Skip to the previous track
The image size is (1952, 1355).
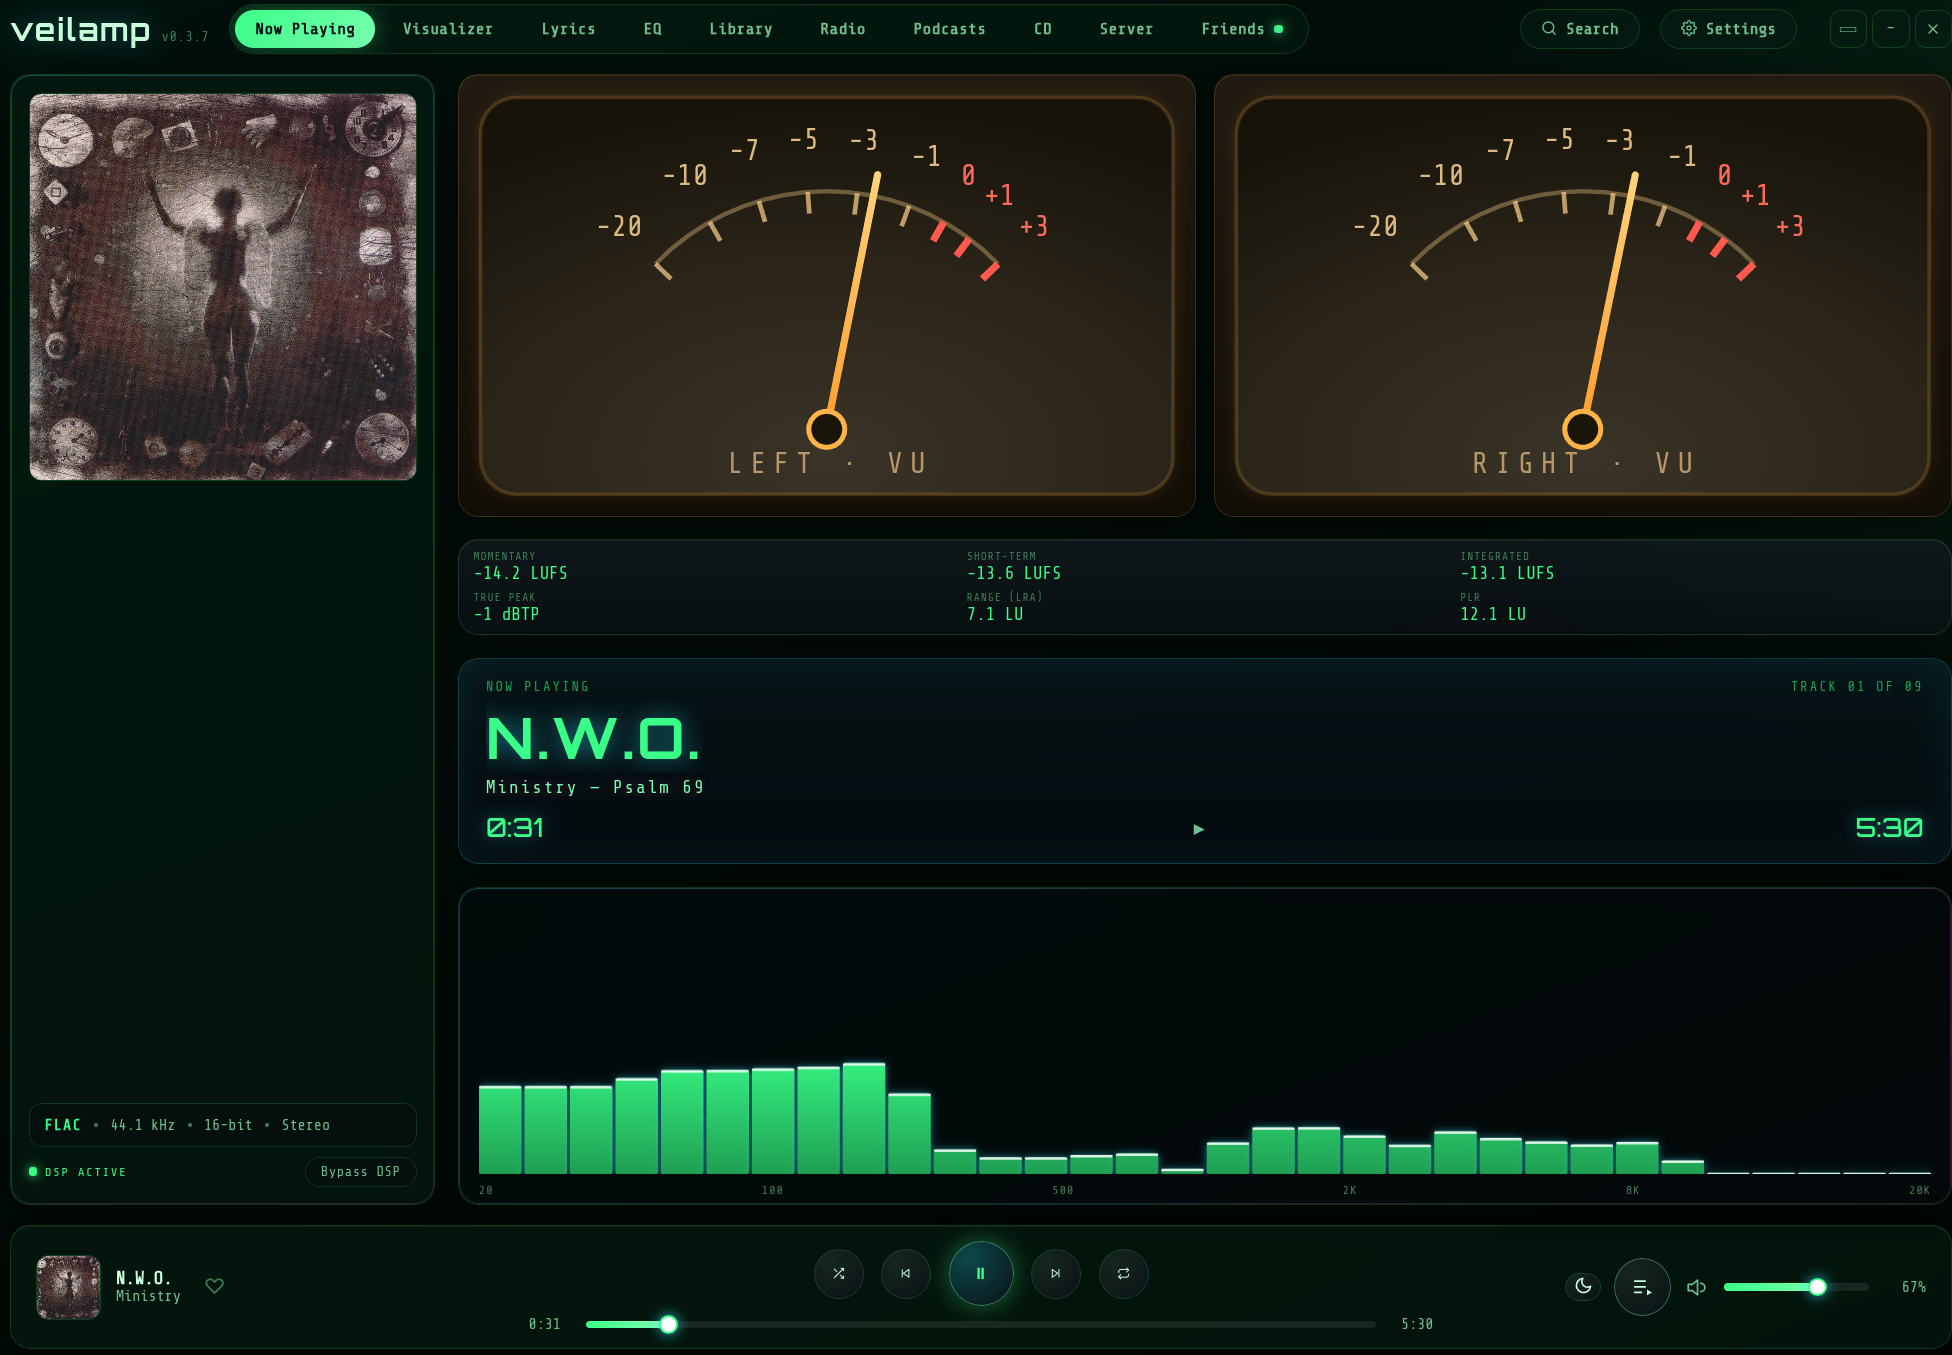tap(906, 1273)
